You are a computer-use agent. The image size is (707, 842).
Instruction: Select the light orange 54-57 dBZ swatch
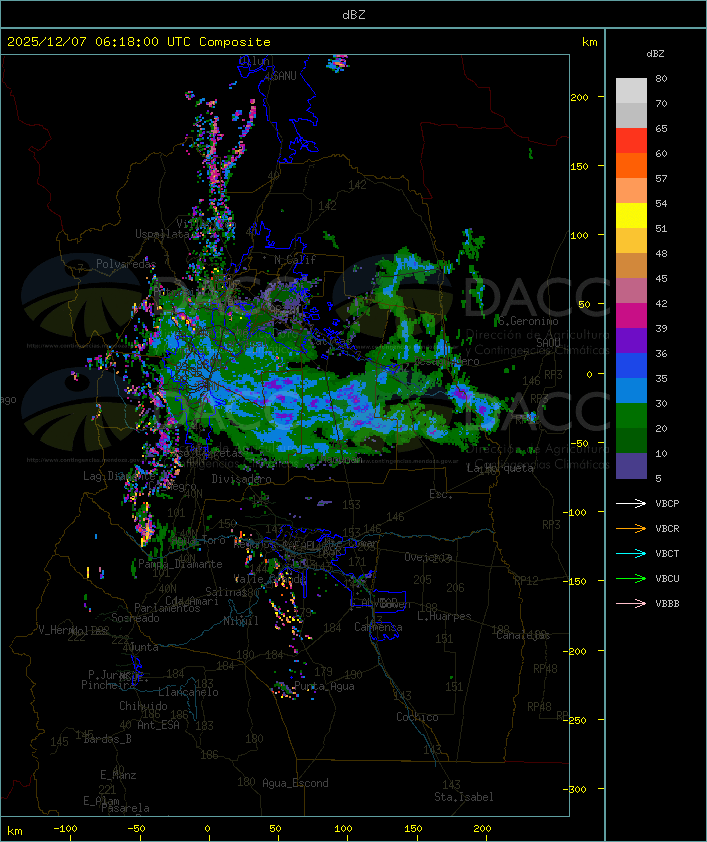631,191
